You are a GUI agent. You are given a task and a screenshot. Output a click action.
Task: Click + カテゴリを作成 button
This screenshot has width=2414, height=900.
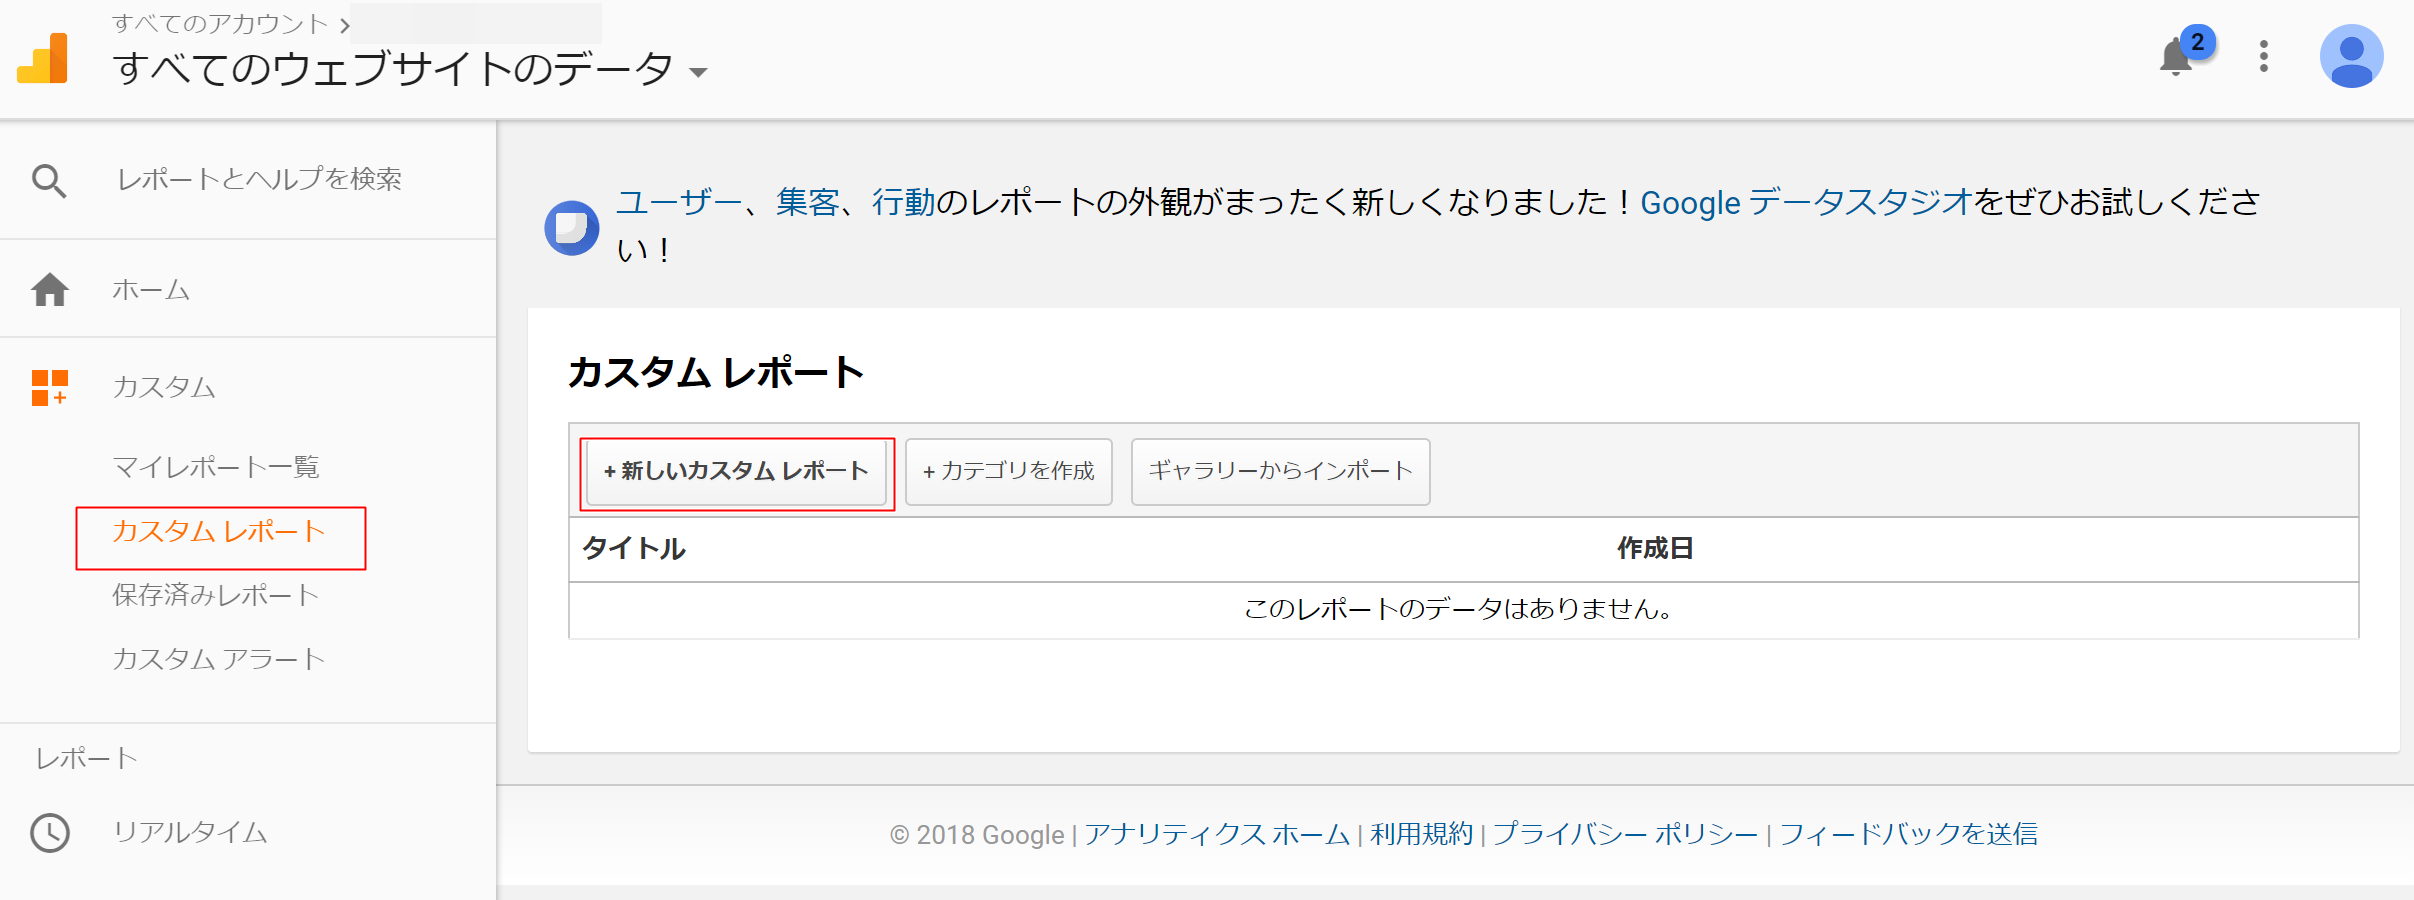click(x=1008, y=471)
